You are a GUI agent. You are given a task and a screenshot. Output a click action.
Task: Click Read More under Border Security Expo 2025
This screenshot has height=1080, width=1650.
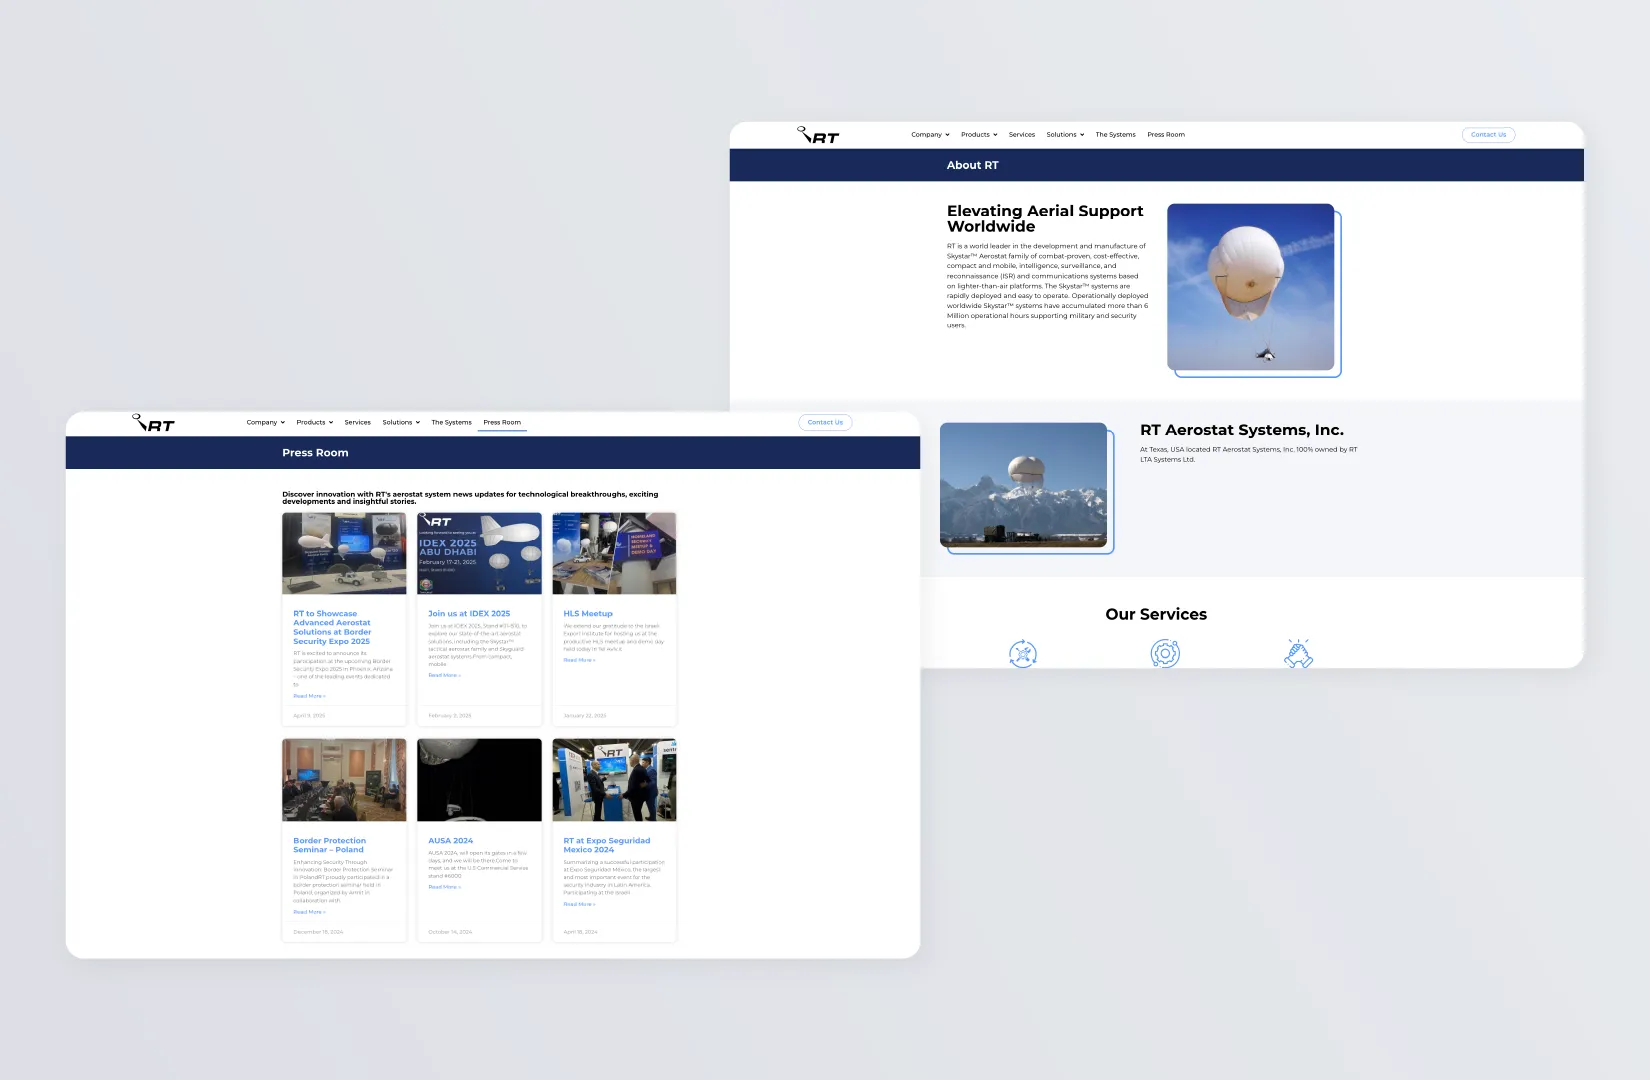pos(309,696)
